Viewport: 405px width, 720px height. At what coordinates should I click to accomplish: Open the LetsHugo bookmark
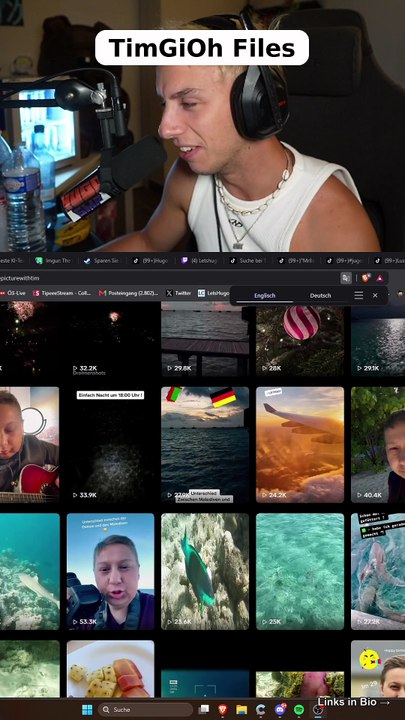[x=213, y=293]
